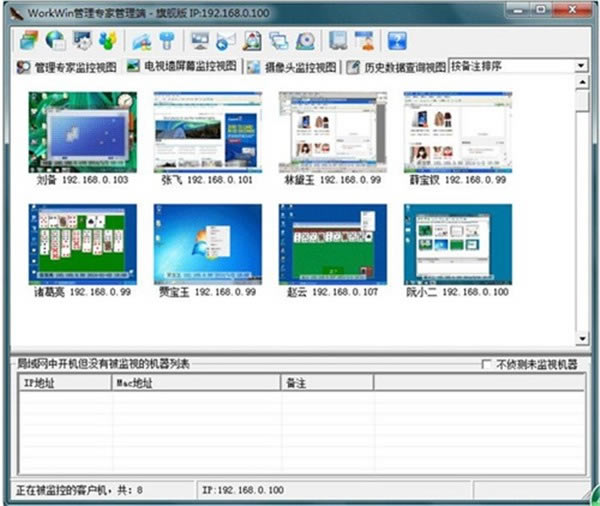Click the stacked windows toolbar icon
The image size is (600, 506).
click(29, 40)
